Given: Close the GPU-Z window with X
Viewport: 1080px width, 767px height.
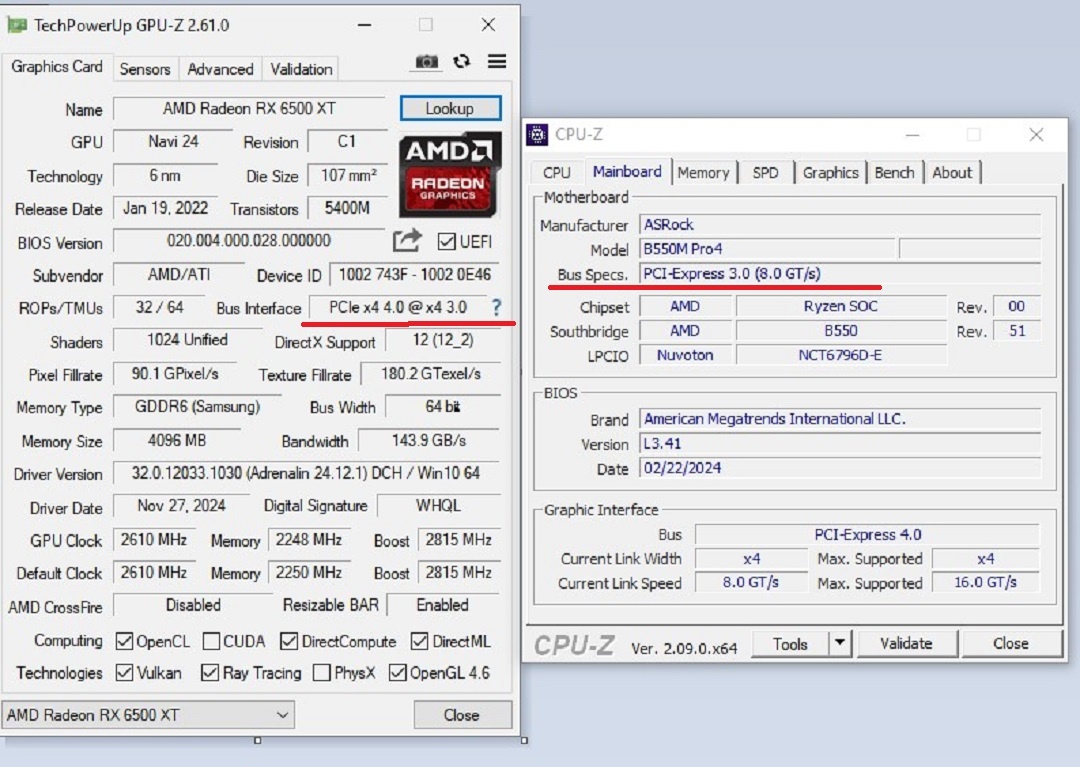Looking at the screenshot, I should 488,25.
